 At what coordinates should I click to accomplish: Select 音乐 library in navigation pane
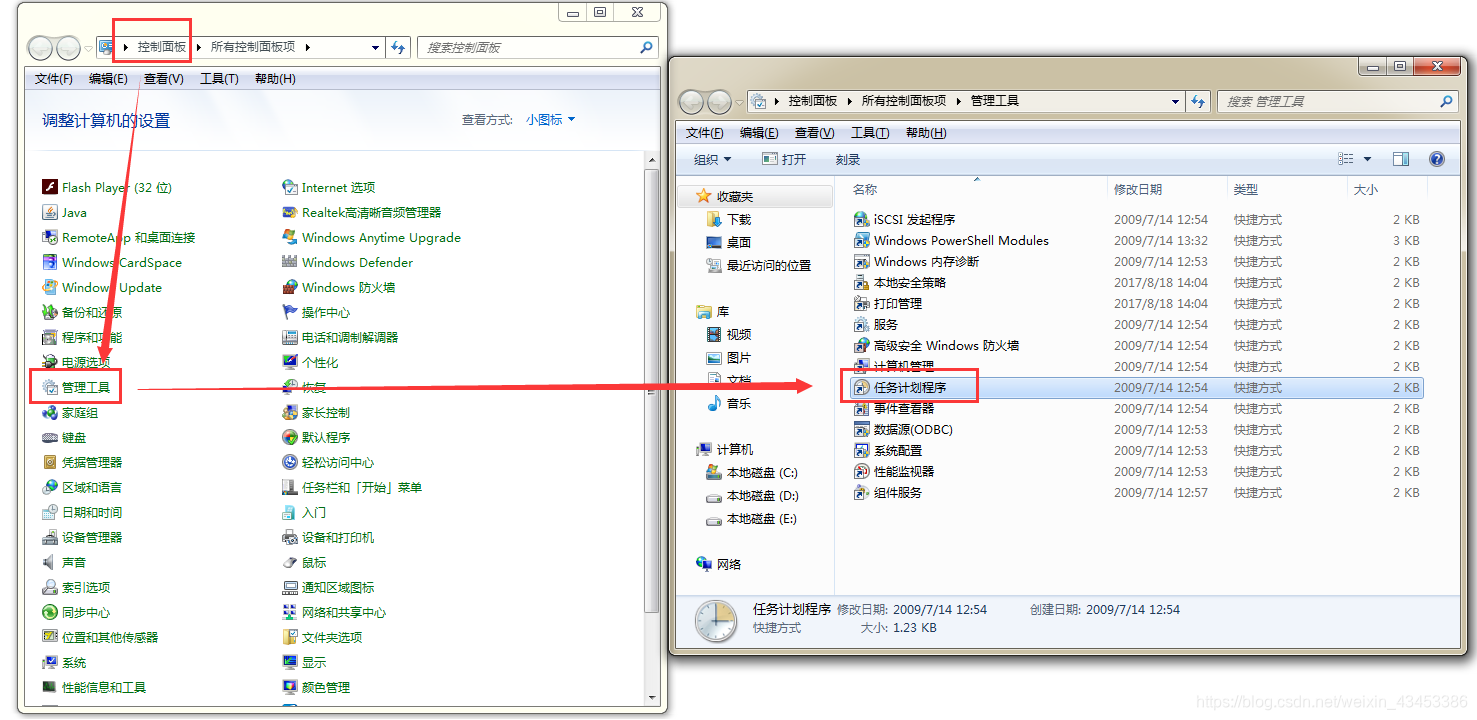pos(739,403)
